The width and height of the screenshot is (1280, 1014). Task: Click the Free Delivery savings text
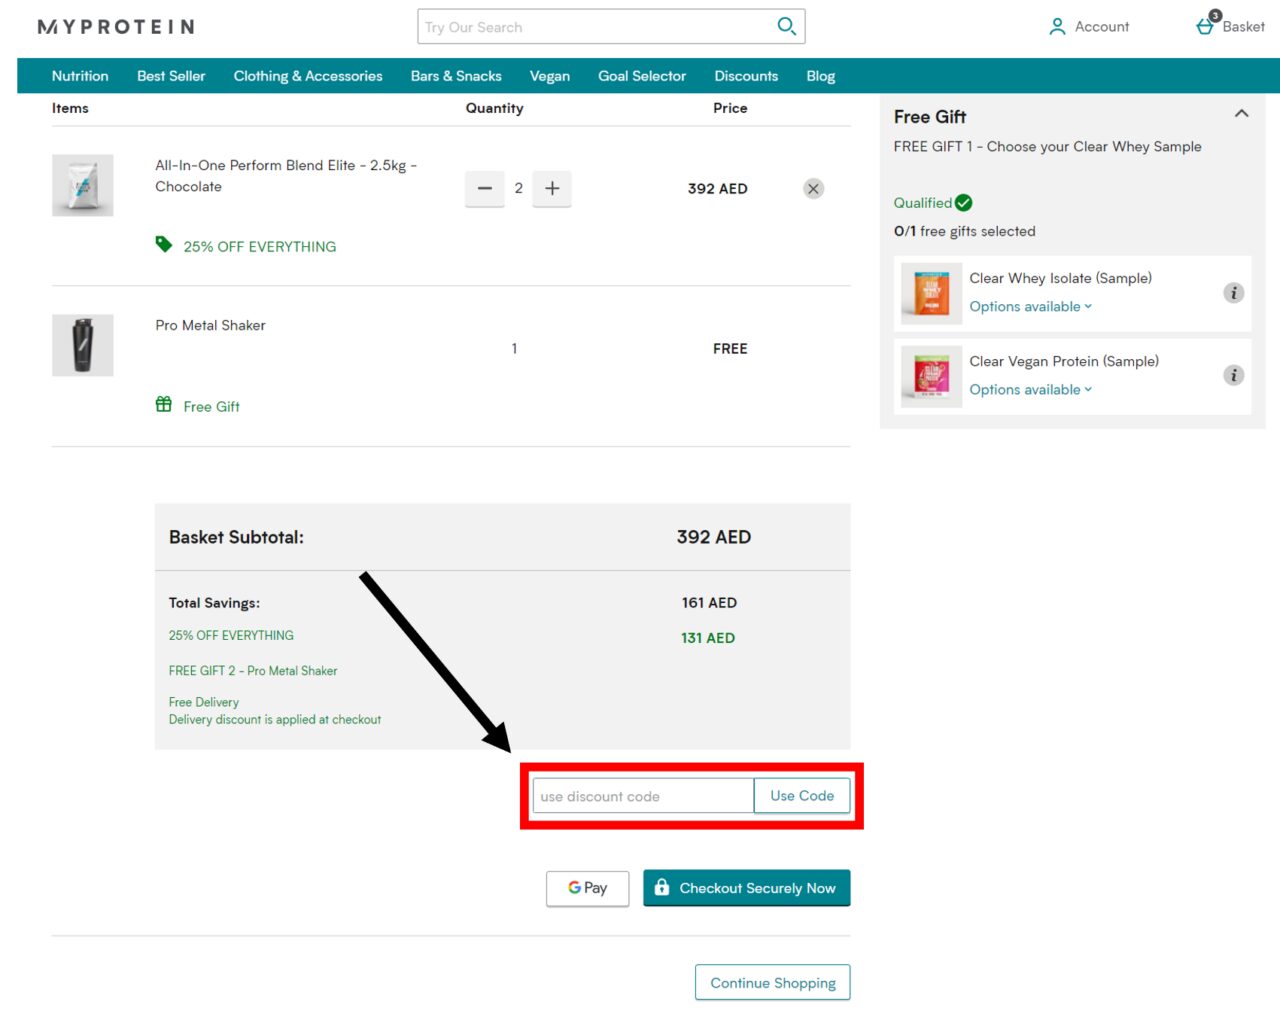[x=204, y=702]
